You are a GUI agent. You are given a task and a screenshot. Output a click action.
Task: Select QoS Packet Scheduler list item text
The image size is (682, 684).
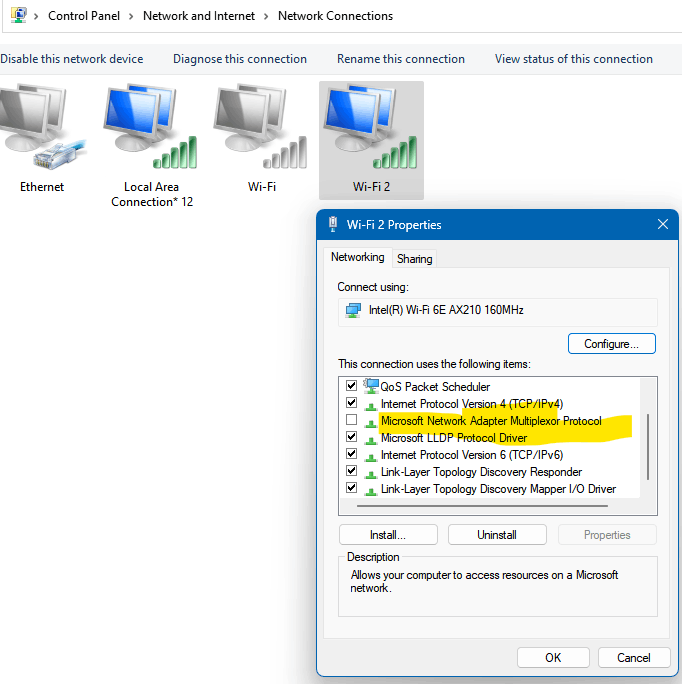(435, 387)
